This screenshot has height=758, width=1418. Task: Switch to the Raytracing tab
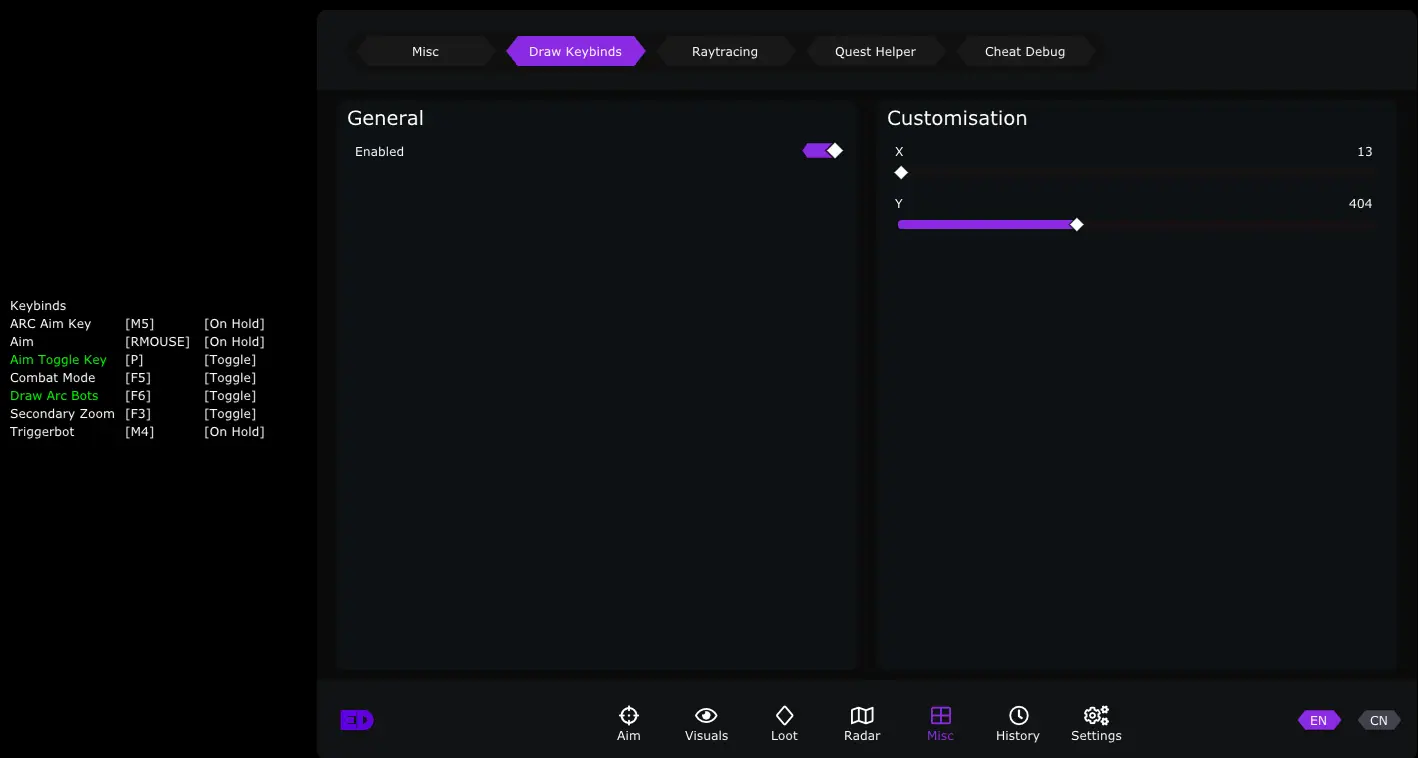click(x=725, y=52)
